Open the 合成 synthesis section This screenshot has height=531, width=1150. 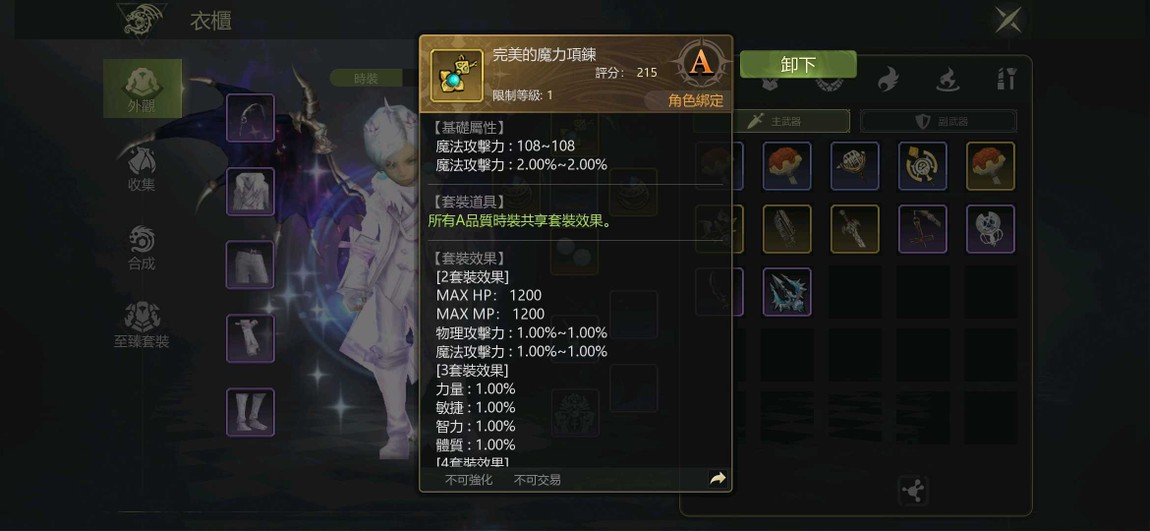(x=142, y=247)
